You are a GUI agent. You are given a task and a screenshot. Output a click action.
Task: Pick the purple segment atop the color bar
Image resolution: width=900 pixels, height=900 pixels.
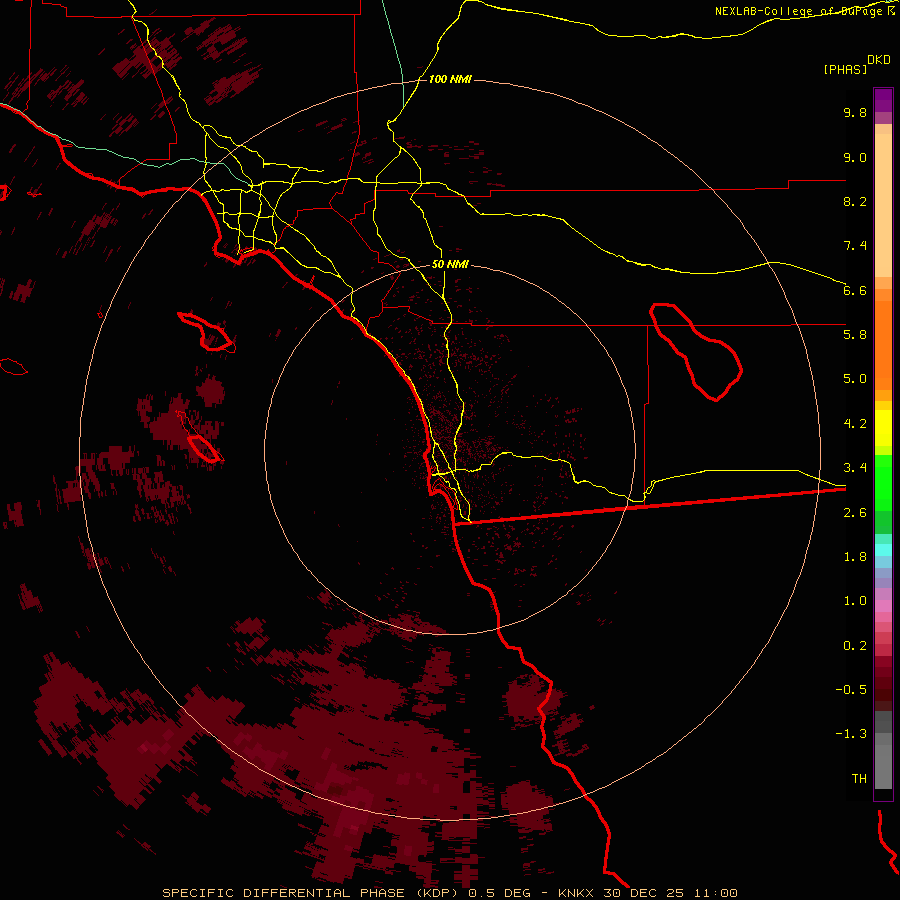pos(883,100)
